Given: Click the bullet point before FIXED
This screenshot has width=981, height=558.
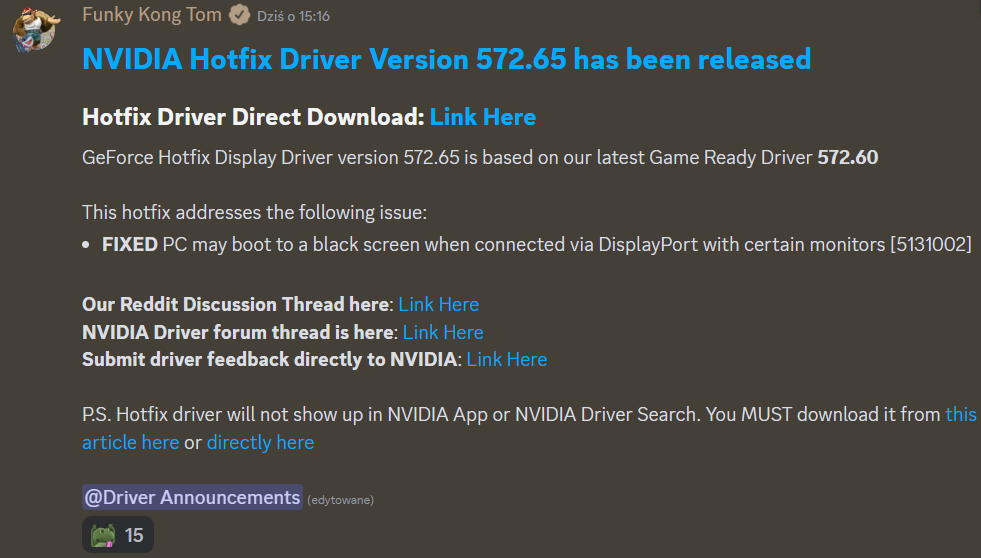Looking at the screenshot, I should click(87, 245).
